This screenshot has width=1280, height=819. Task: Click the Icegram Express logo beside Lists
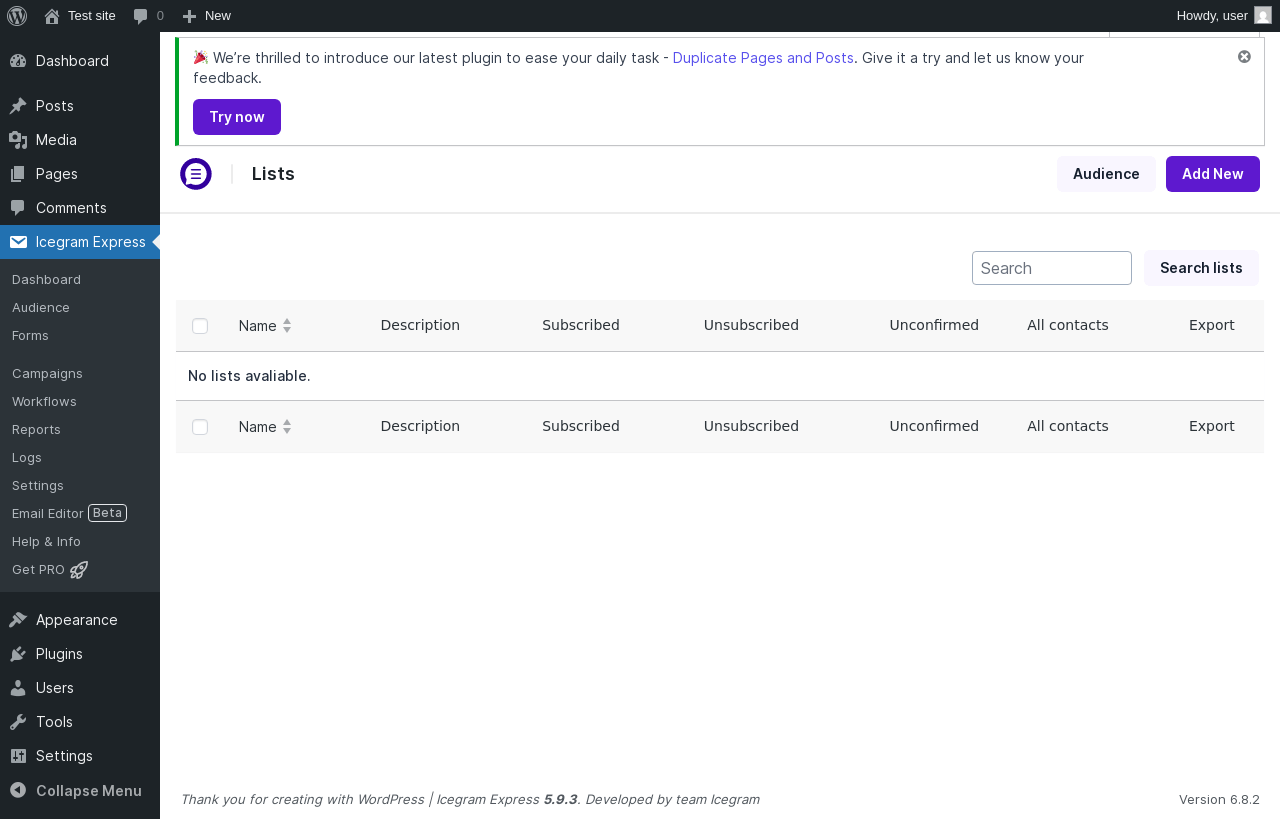click(x=196, y=174)
